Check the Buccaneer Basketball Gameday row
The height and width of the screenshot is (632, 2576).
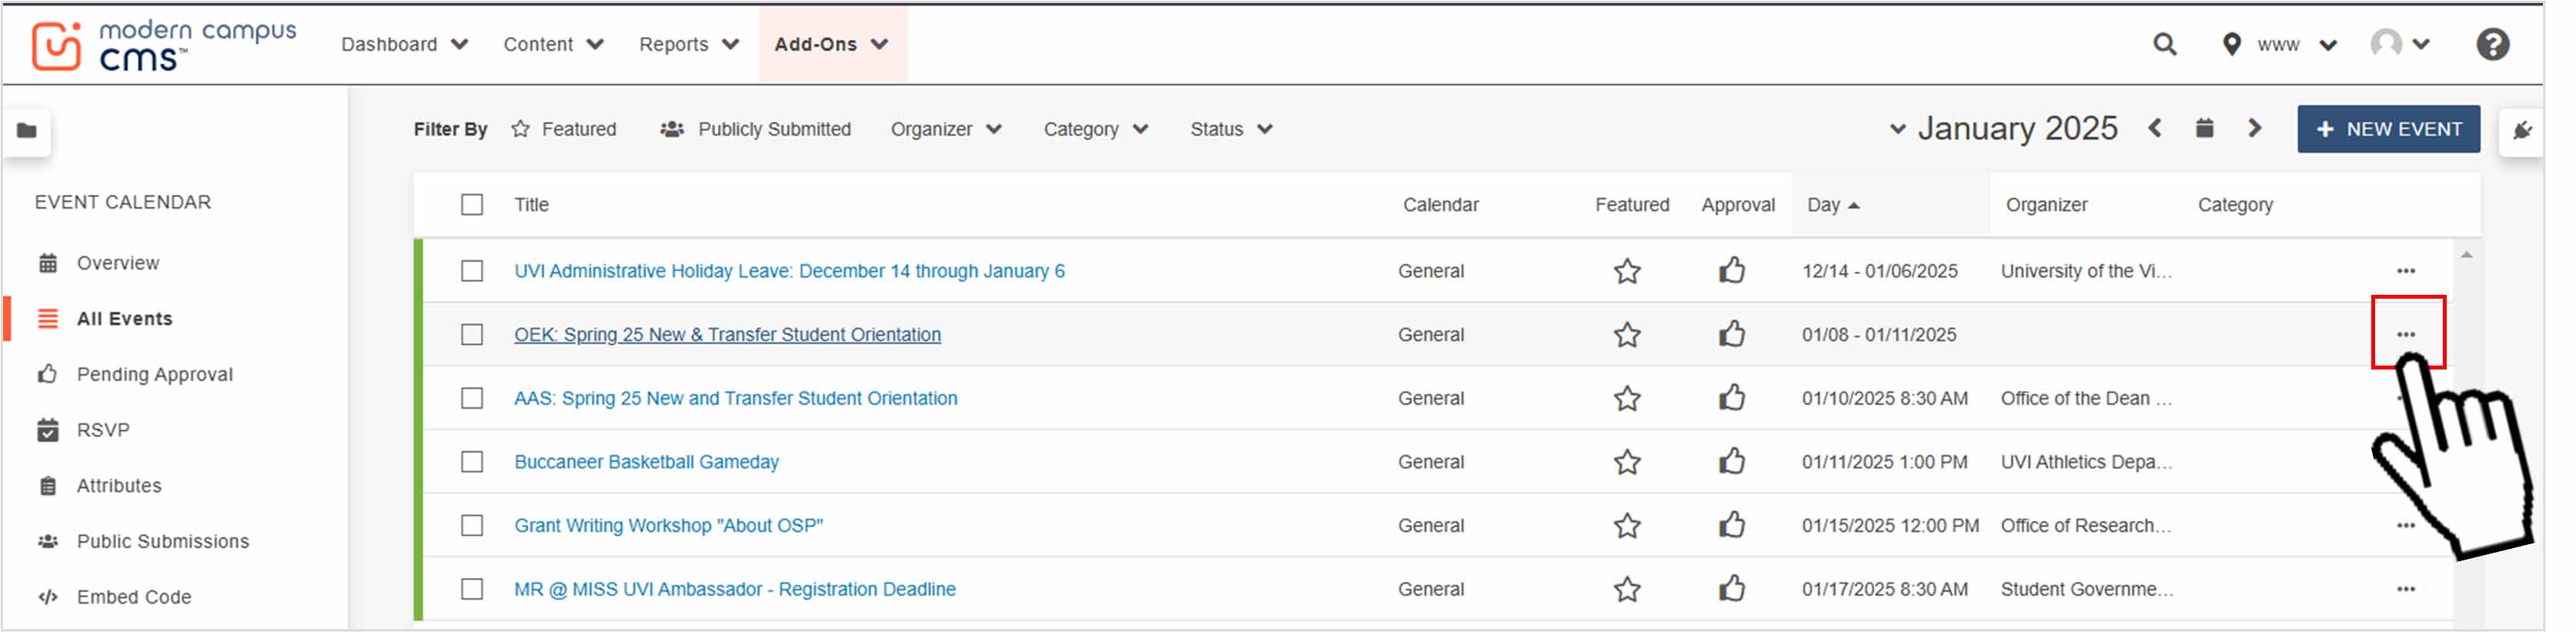pos(472,462)
